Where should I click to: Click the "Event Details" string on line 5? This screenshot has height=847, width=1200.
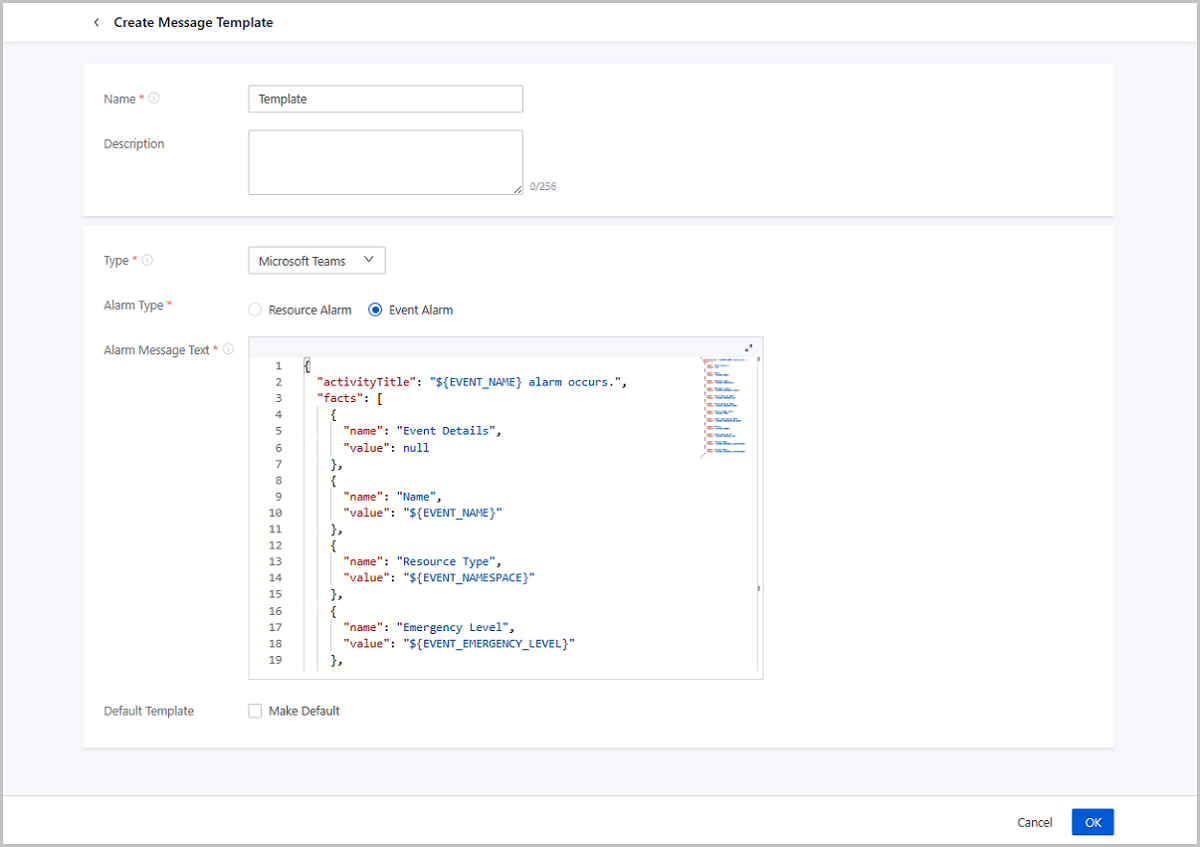pyautogui.click(x=446, y=431)
